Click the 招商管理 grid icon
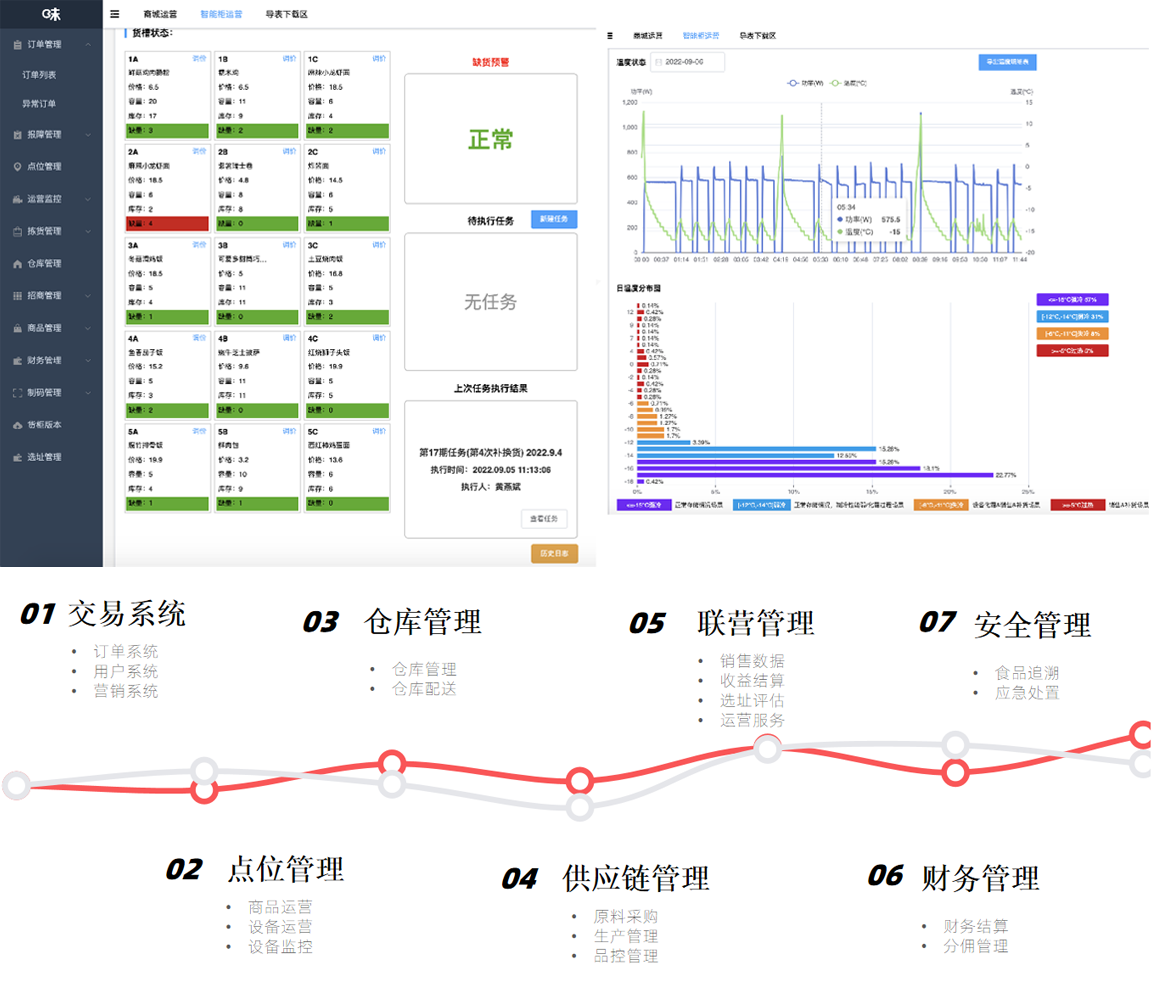 point(18,296)
